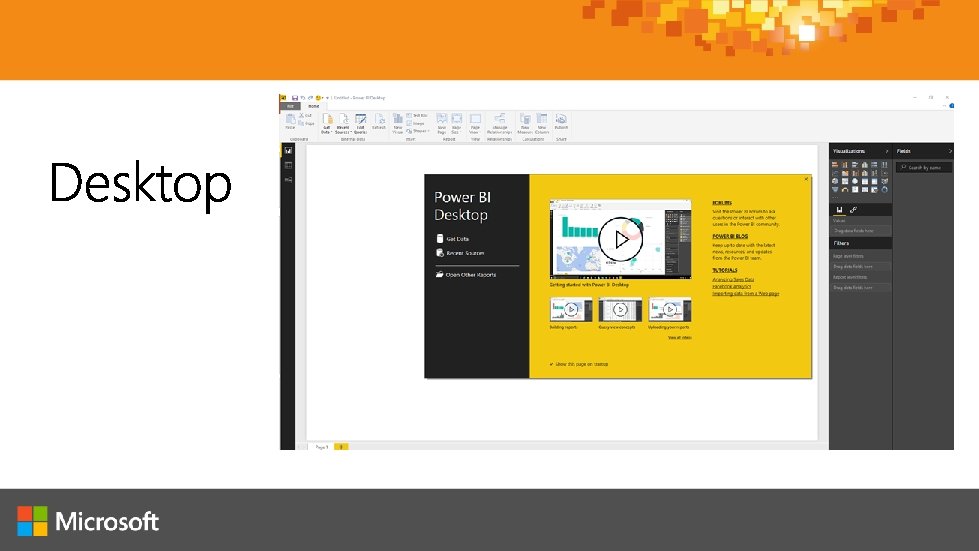Click Recent Sources on the splash screen

[x=460, y=253]
